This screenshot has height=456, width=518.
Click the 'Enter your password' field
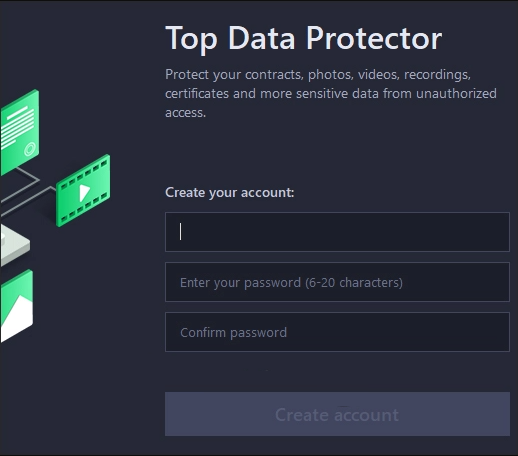click(x=337, y=282)
